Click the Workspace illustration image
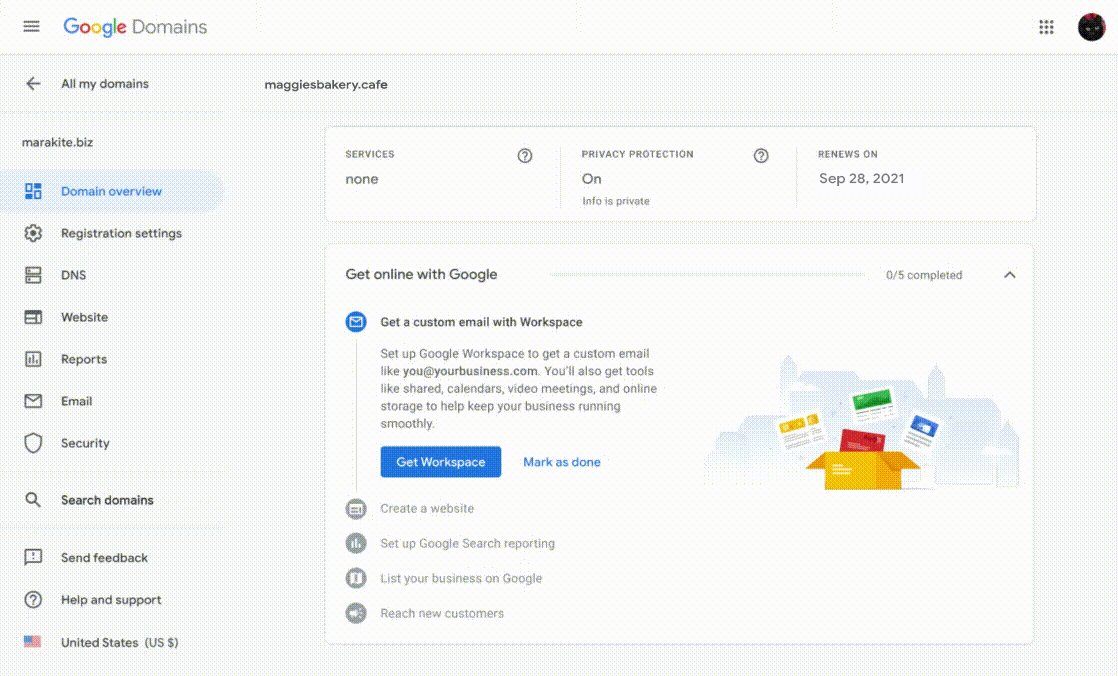The height and width of the screenshot is (676, 1118). (863, 422)
